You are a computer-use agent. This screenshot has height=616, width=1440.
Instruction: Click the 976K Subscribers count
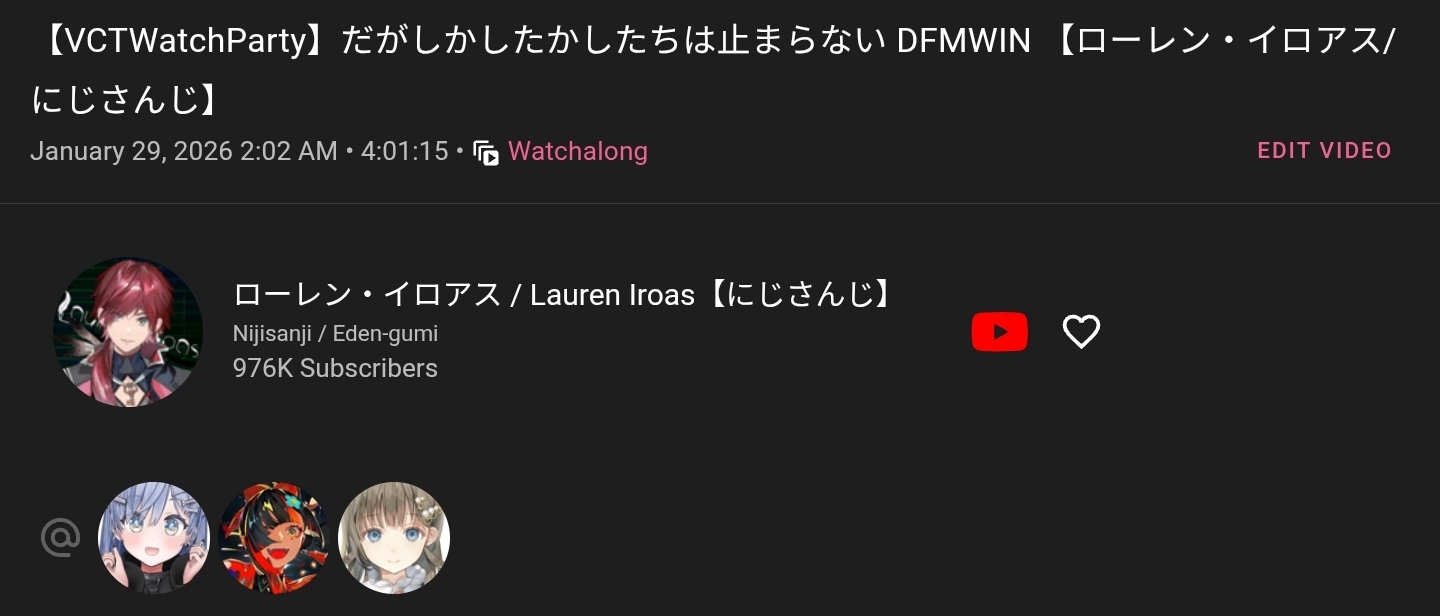(335, 368)
